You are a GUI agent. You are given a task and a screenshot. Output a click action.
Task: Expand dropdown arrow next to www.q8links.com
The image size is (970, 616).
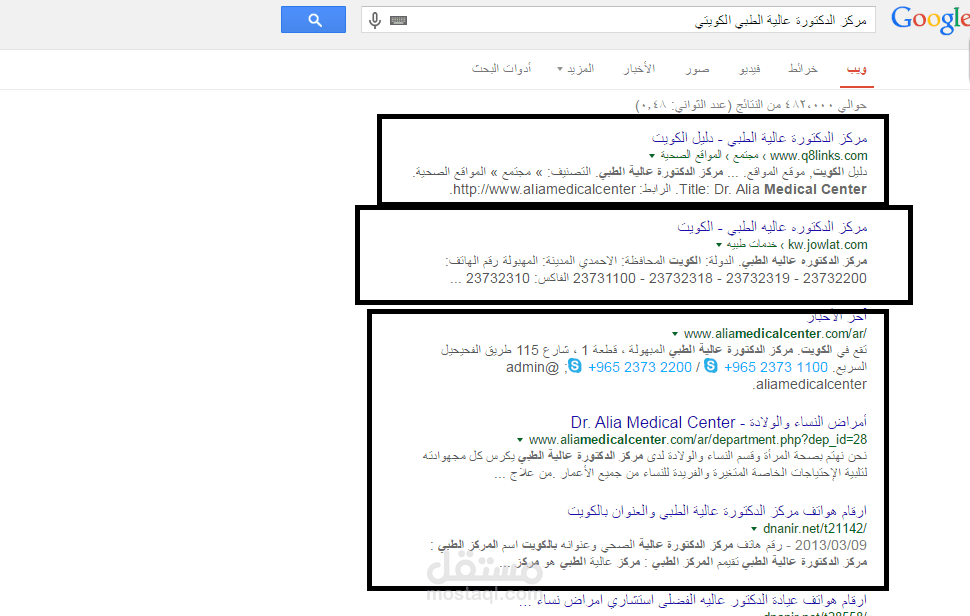point(652,156)
